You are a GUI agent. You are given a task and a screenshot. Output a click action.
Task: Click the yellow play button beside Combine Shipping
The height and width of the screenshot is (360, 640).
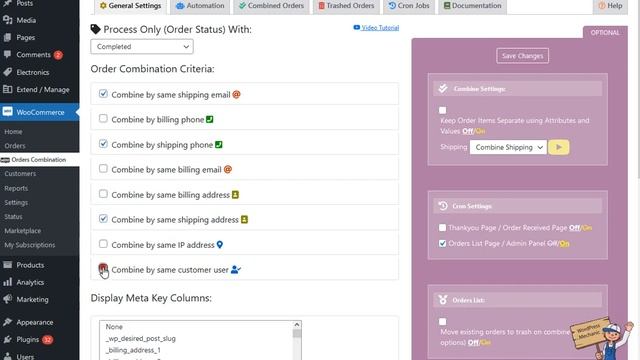pos(559,147)
